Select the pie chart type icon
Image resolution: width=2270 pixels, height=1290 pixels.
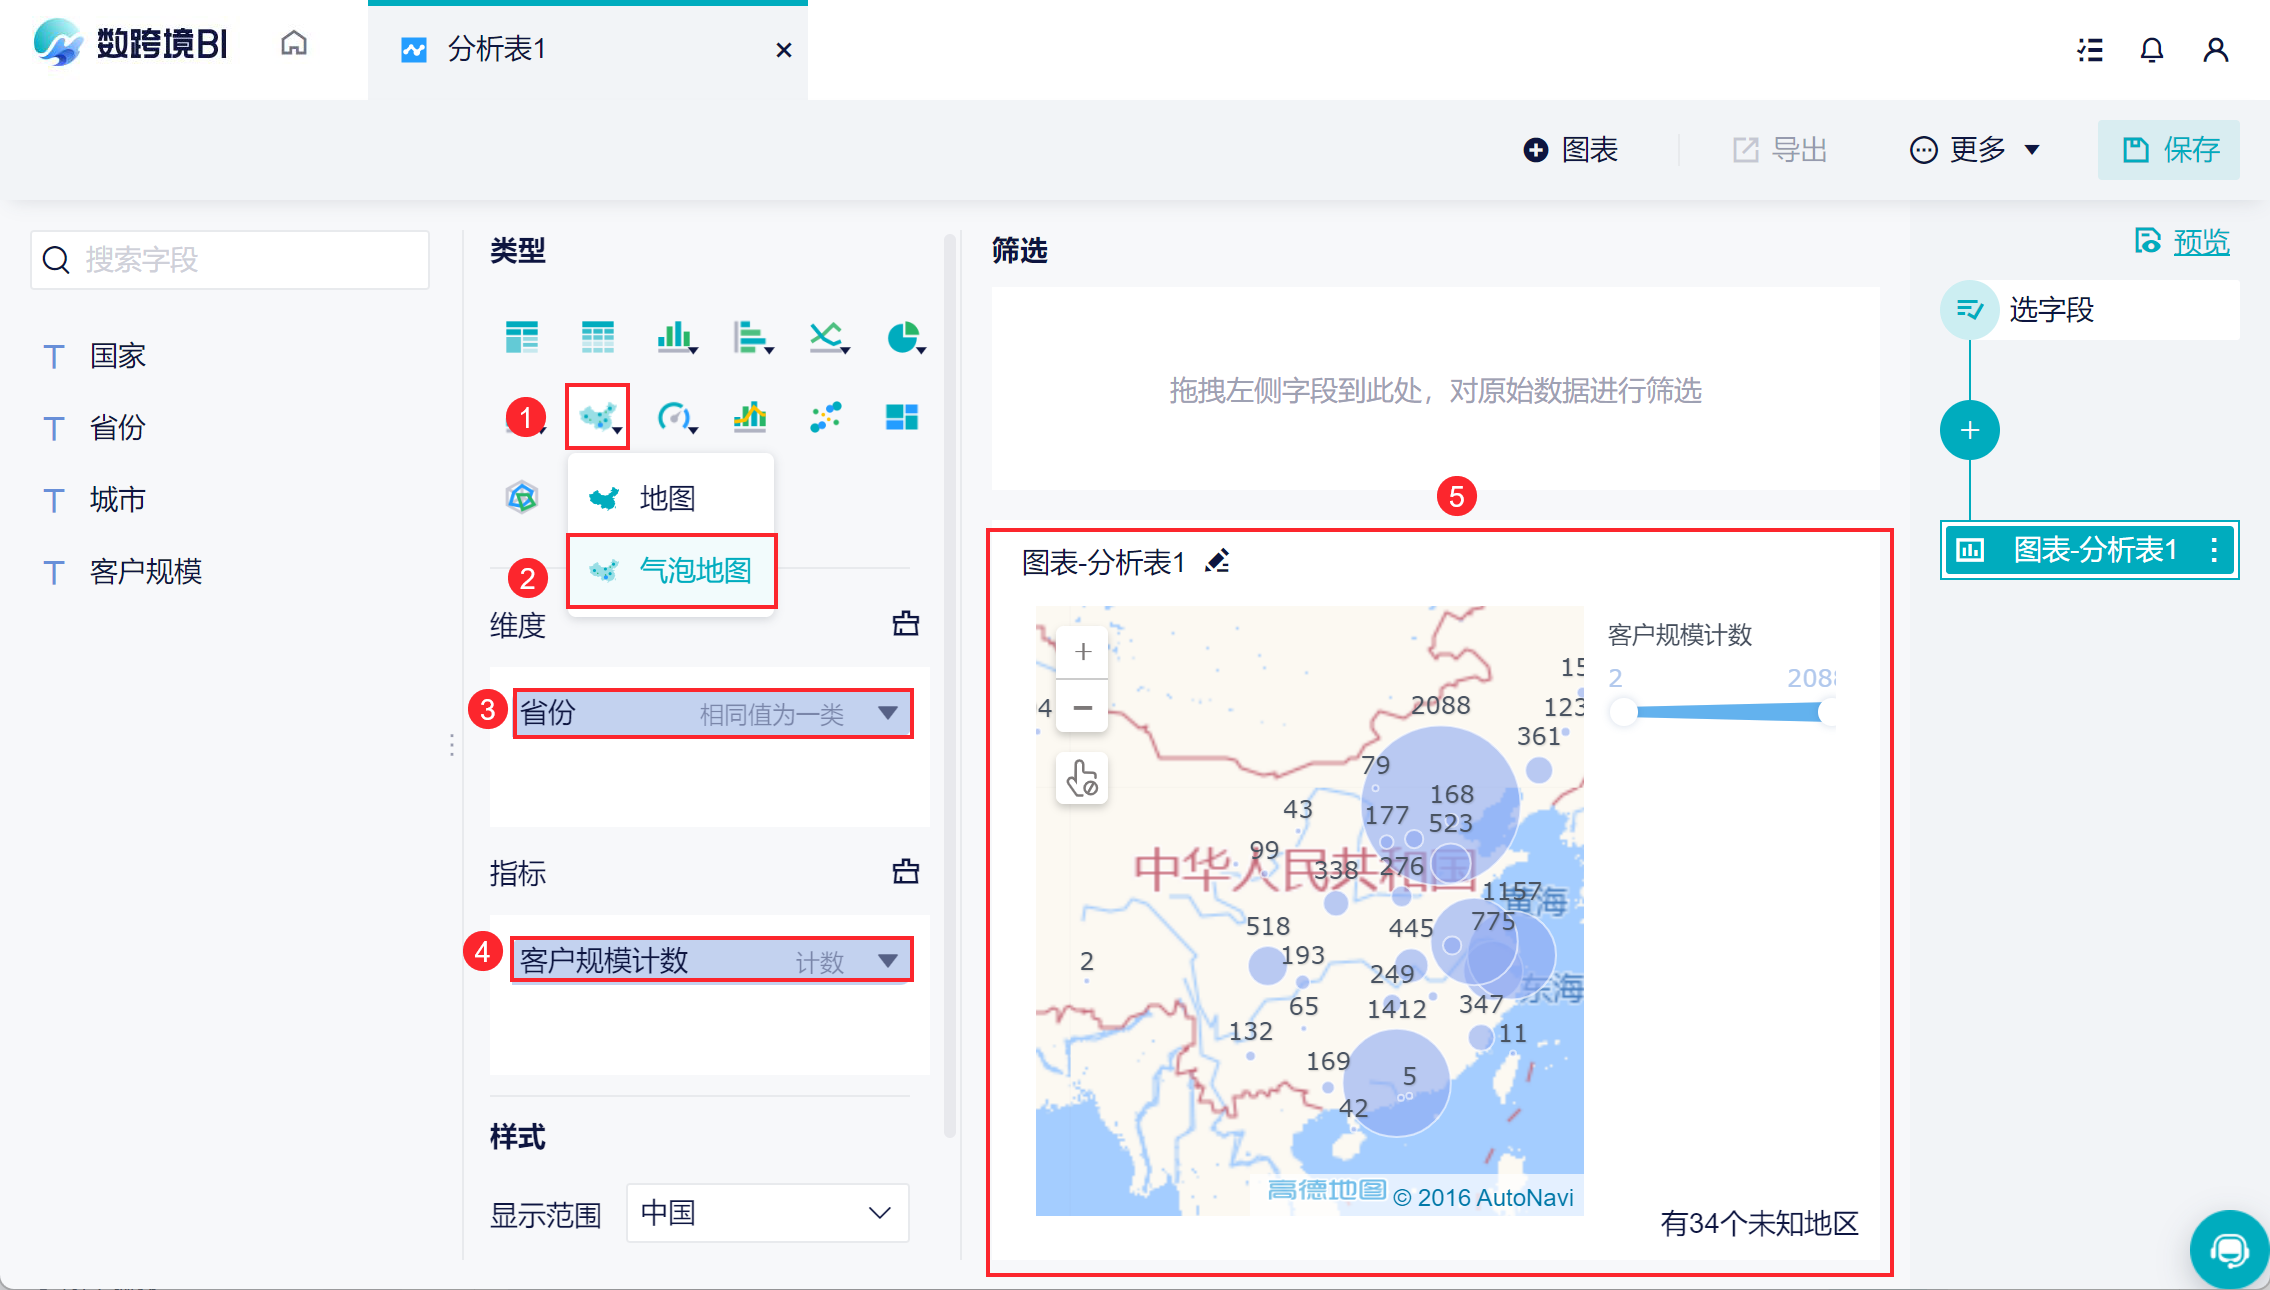904,338
